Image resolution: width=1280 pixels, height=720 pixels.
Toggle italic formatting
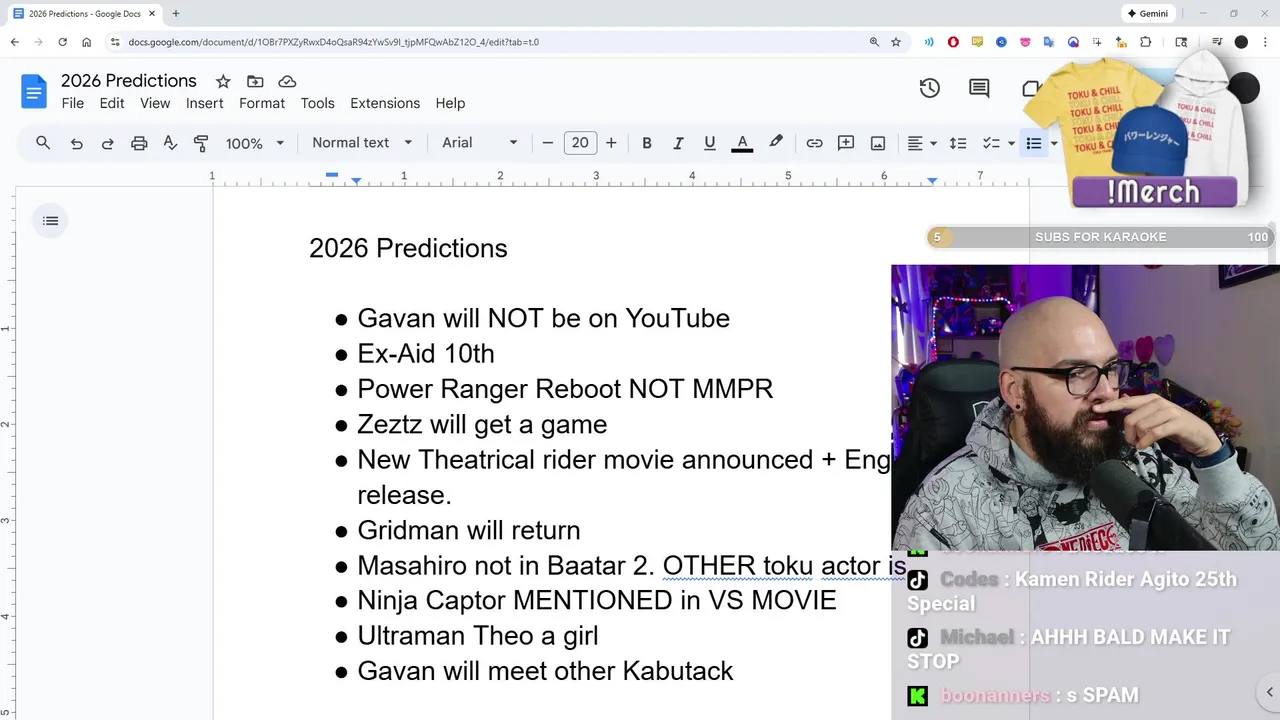(x=678, y=143)
